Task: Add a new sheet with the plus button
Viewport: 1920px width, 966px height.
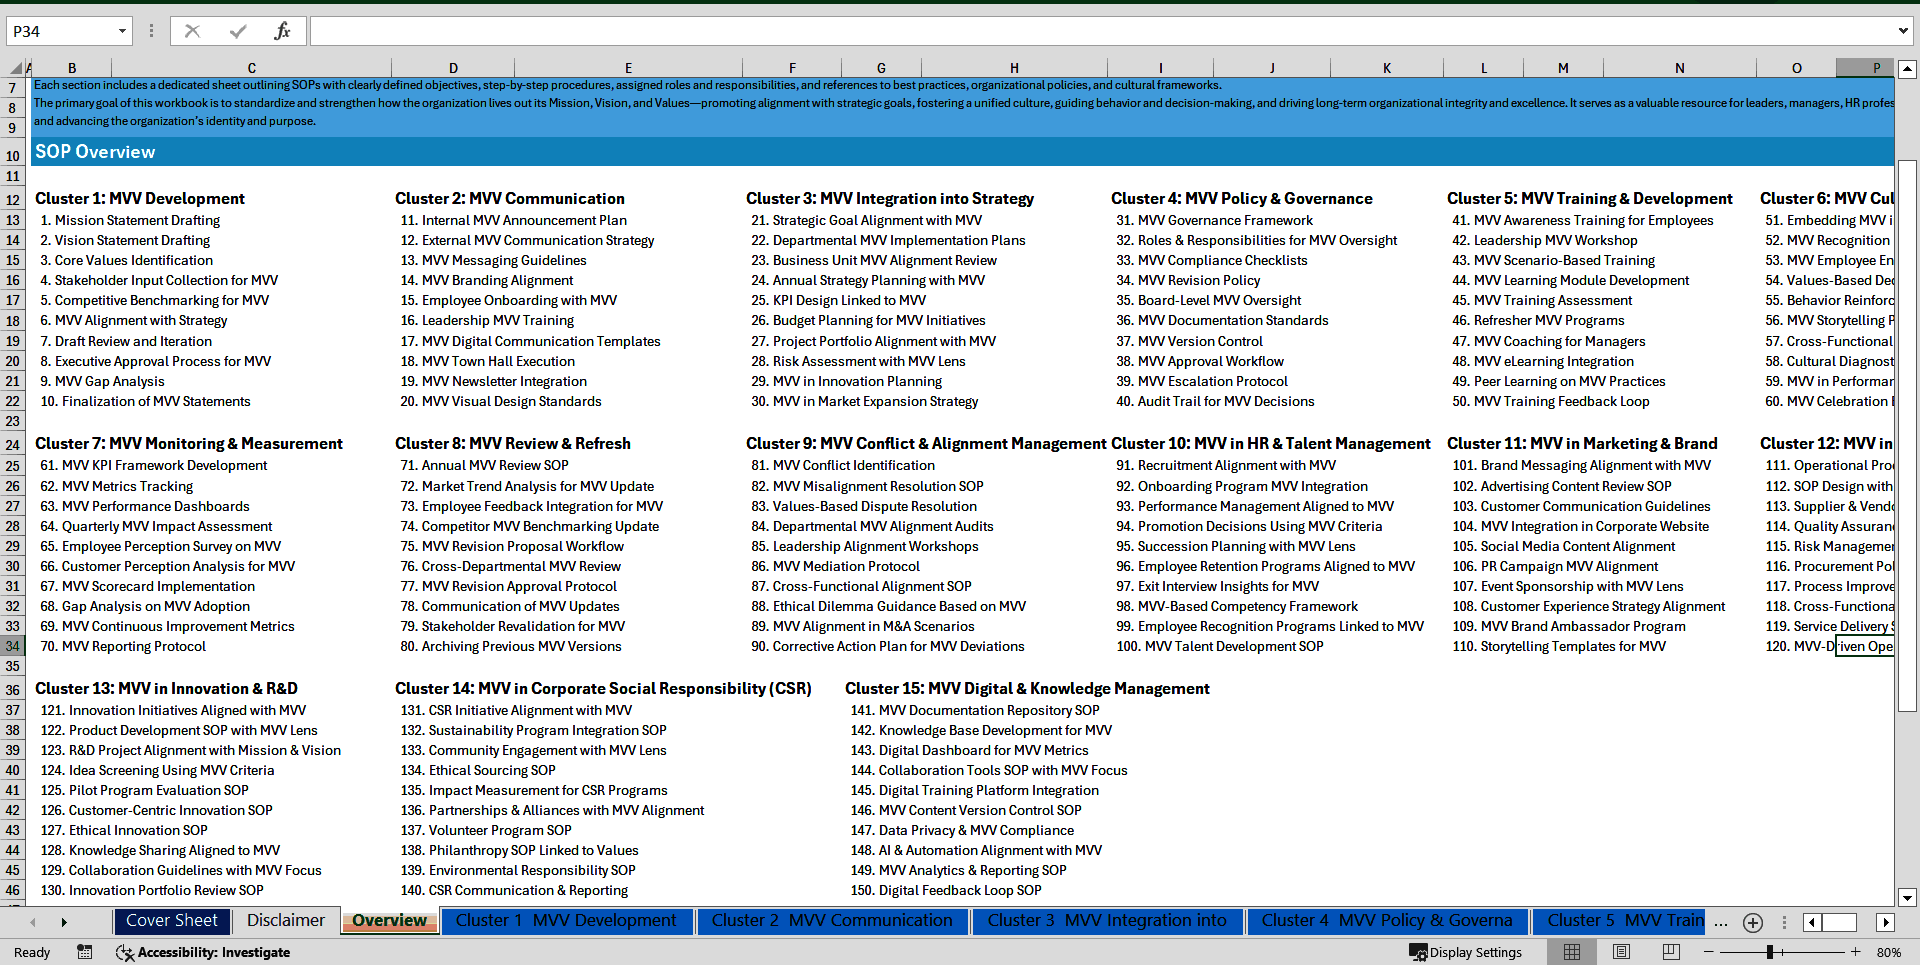Action: pyautogui.click(x=1752, y=922)
